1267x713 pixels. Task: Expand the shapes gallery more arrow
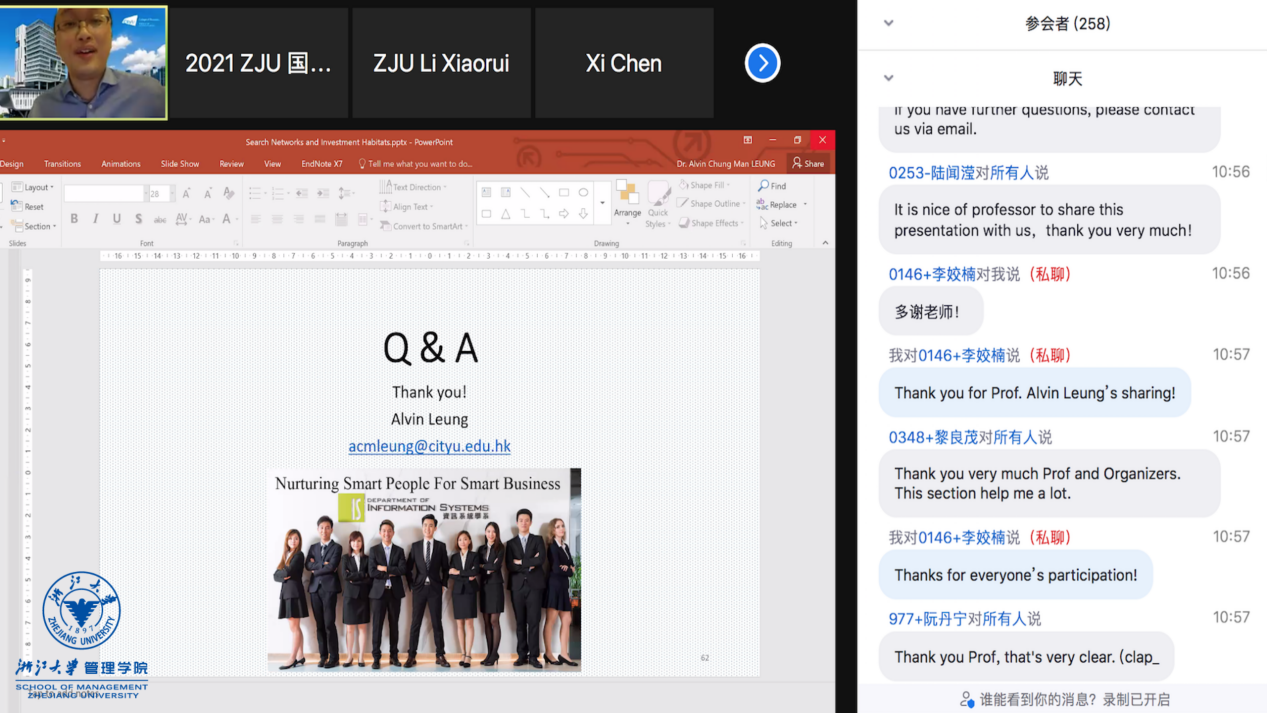[602, 203]
